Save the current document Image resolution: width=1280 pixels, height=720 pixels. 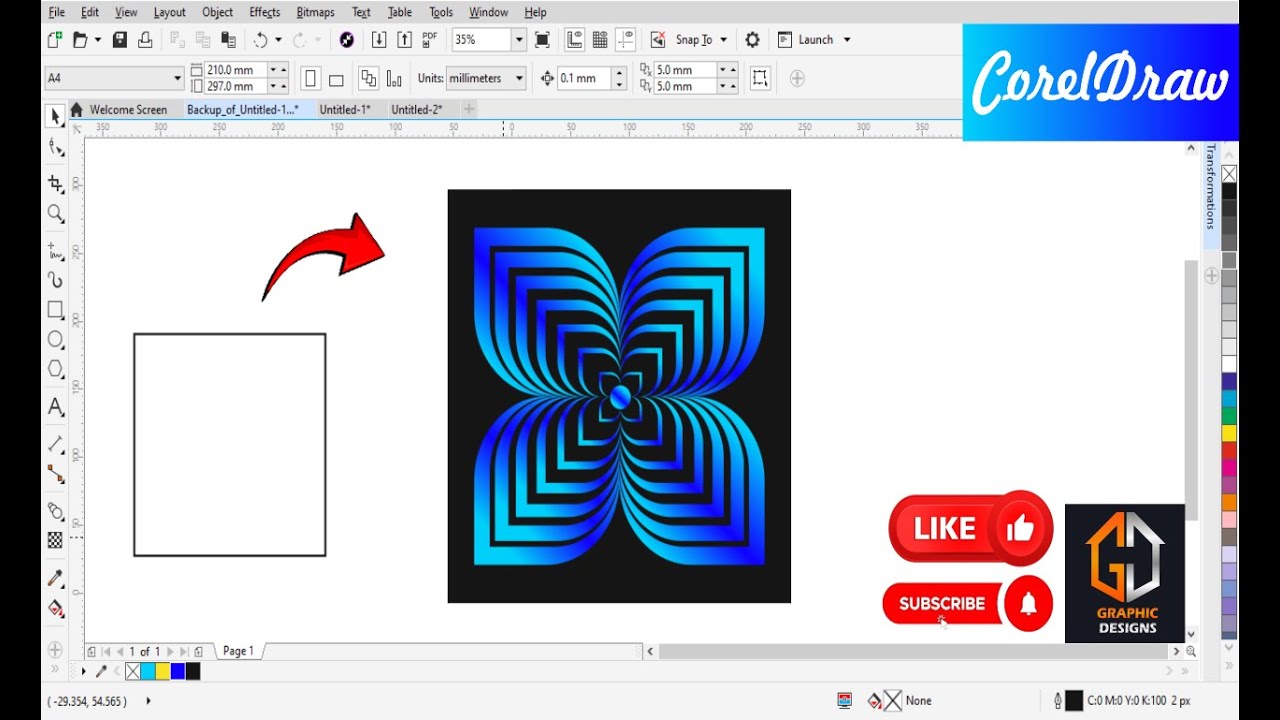point(120,40)
